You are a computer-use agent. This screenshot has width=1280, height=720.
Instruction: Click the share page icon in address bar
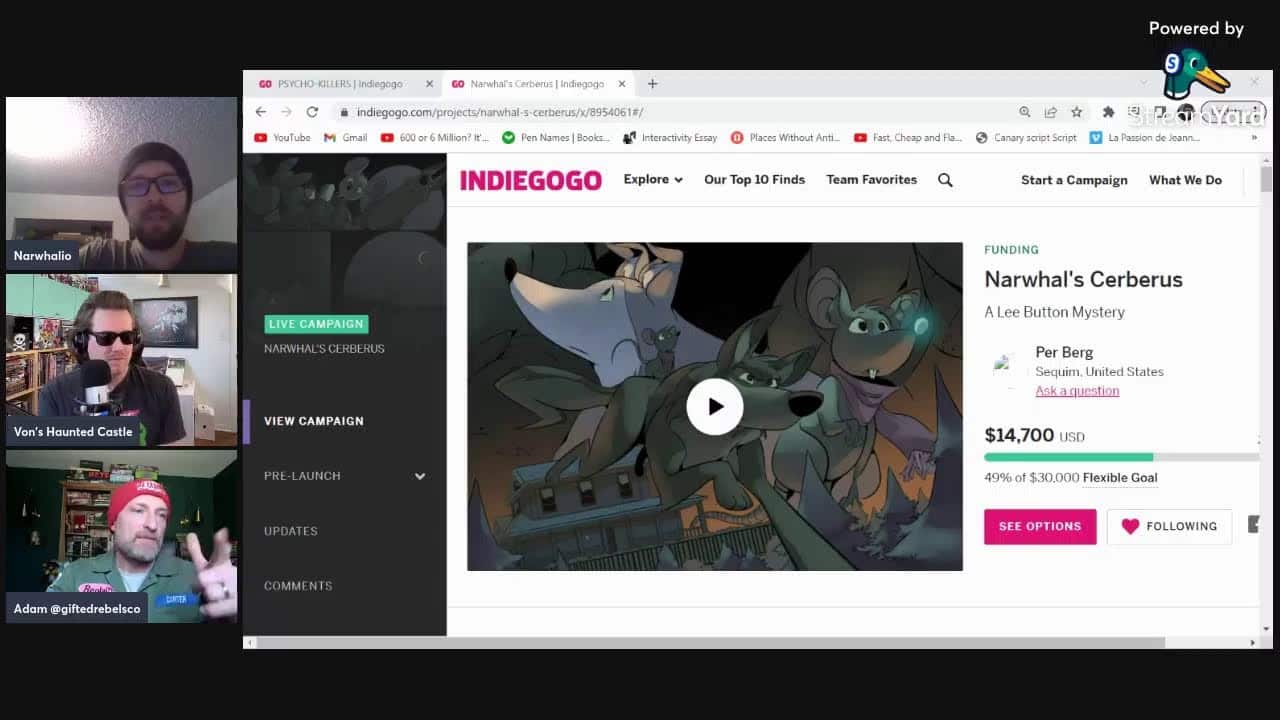pyautogui.click(x=1050, y=112)
